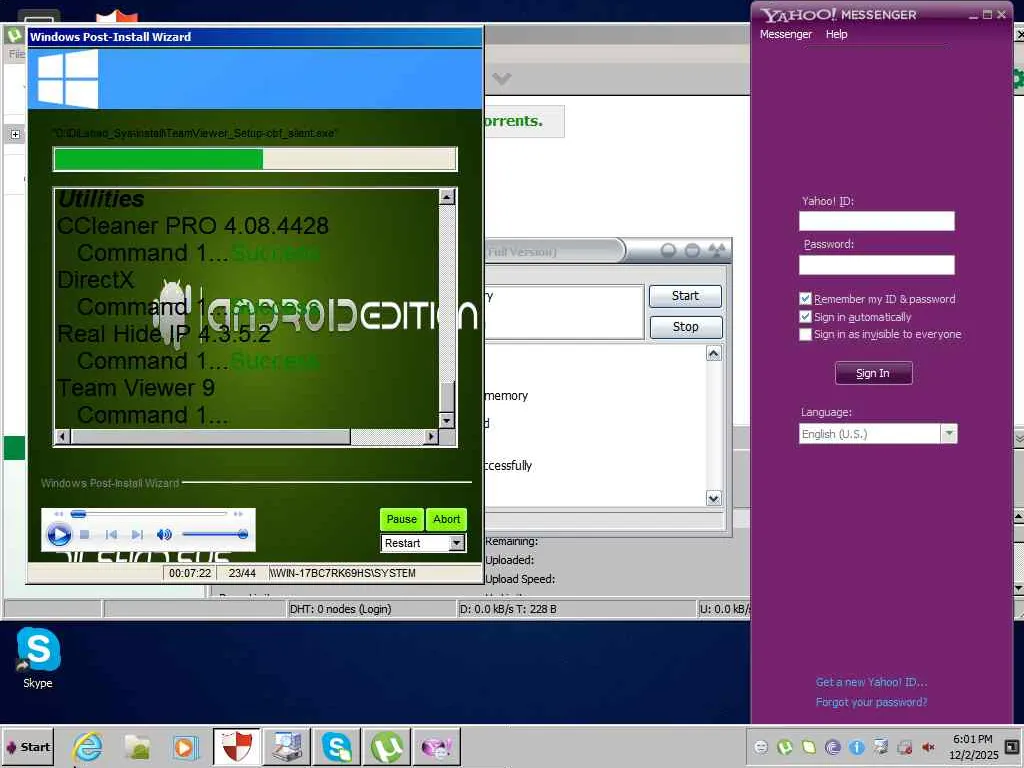Uncheck 'Remember my ID & password'
This screenshot has width=1024, height=768.
pyautogui.click(x=805, y=299)
